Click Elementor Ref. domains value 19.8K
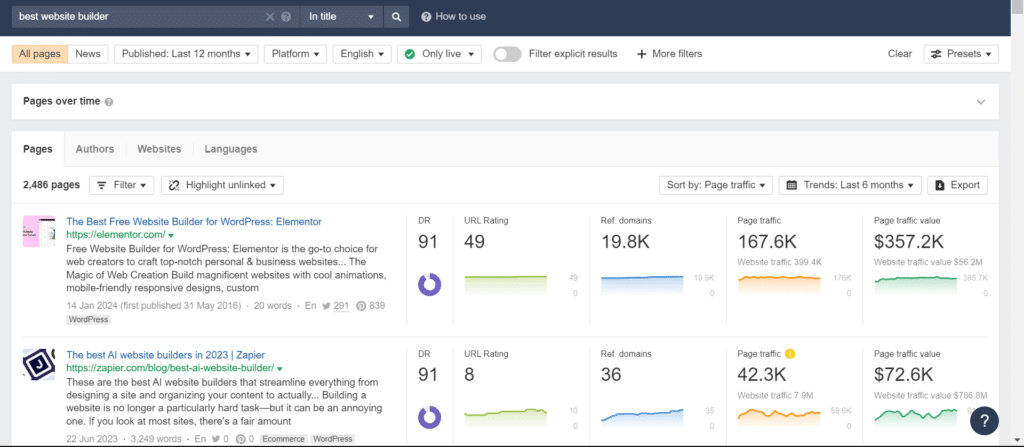1024x447 pixels. pos(625,242)
